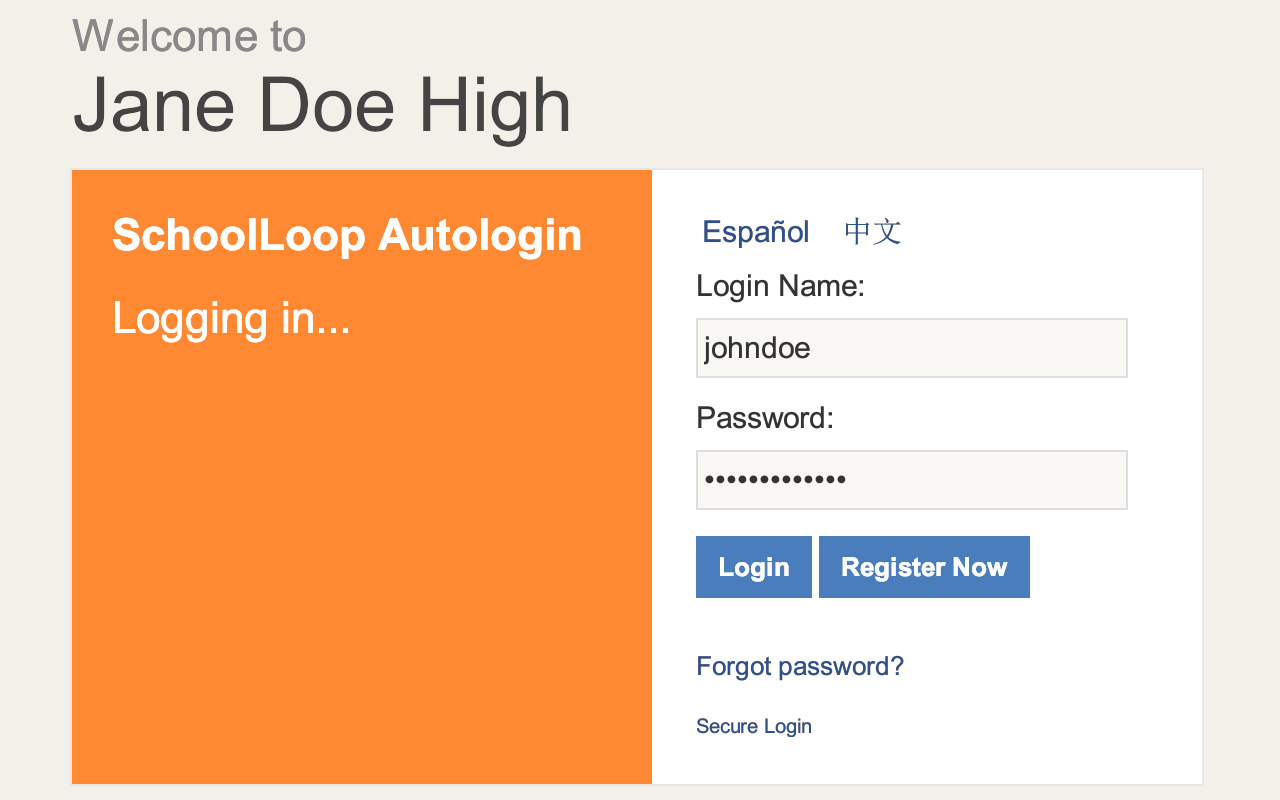Access the secure HTTPS login page
1280x800 pixels.
pyautogui.click(x=753, y=725)
